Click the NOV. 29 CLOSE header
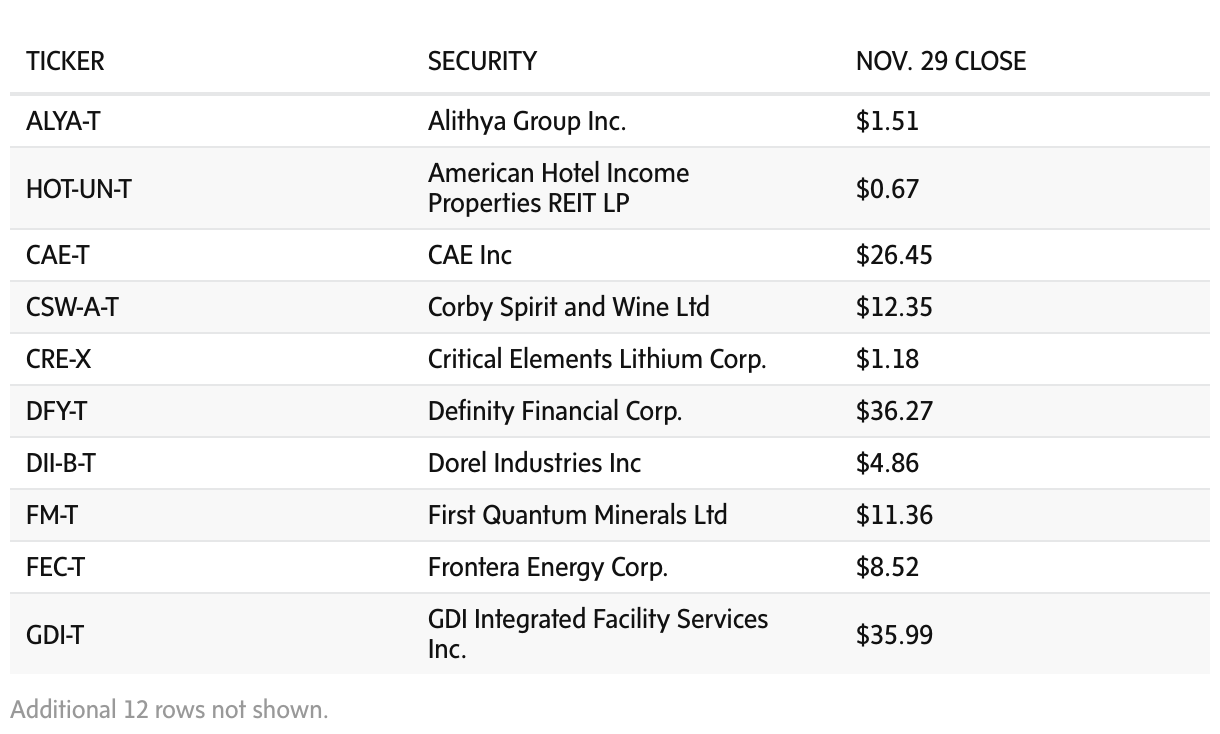Image resolution: width=1220 pixels, height=734 pixels. pyautogui.click(x=940, y=61)
